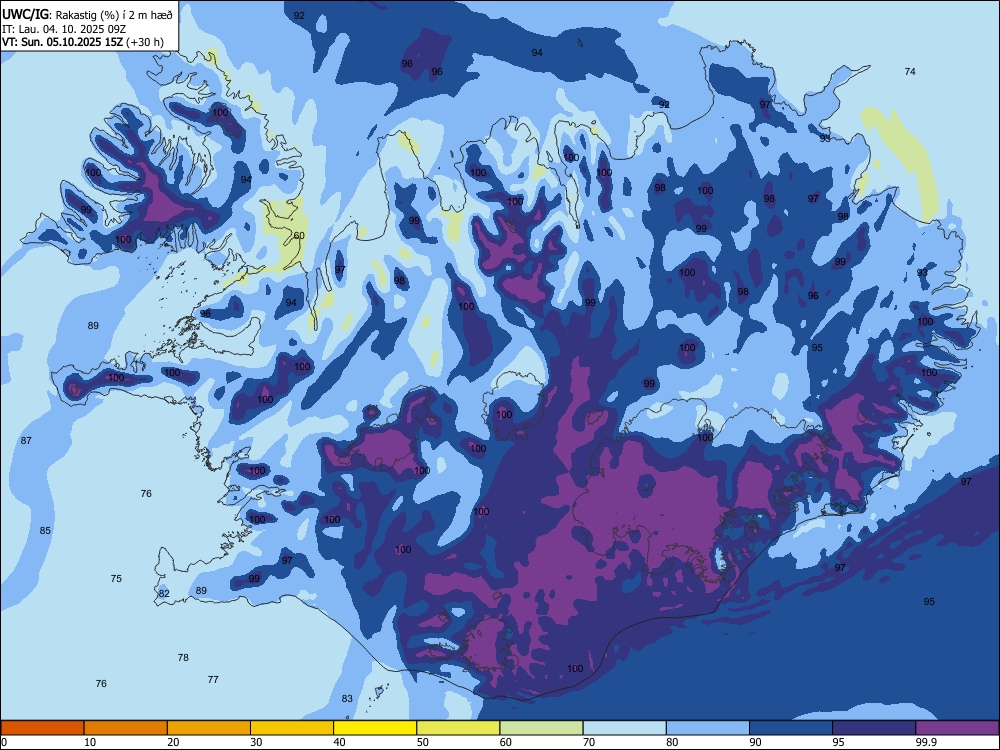
Task: Select the 80–90 light blue legend swatch
Action: pyautogui.click(x=708, y=728)
